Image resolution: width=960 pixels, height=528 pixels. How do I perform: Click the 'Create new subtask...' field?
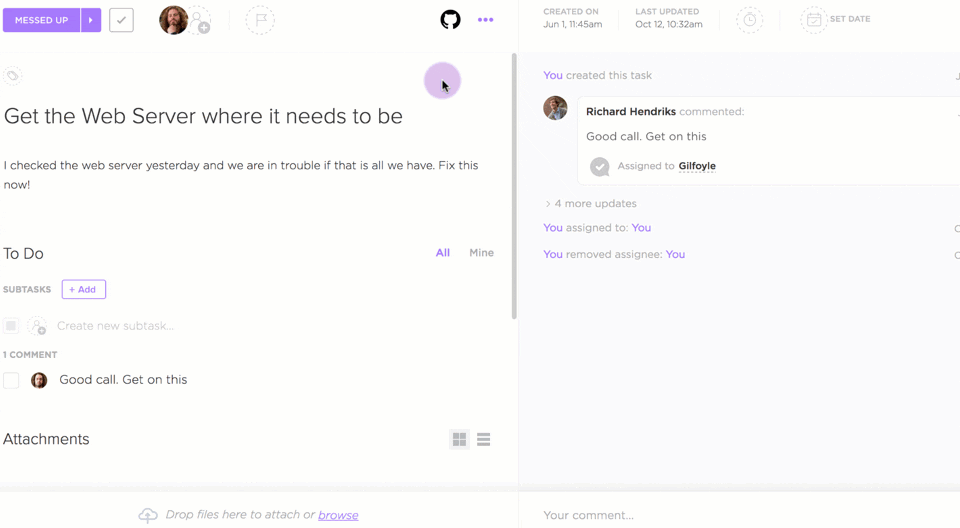click(115, 326)
